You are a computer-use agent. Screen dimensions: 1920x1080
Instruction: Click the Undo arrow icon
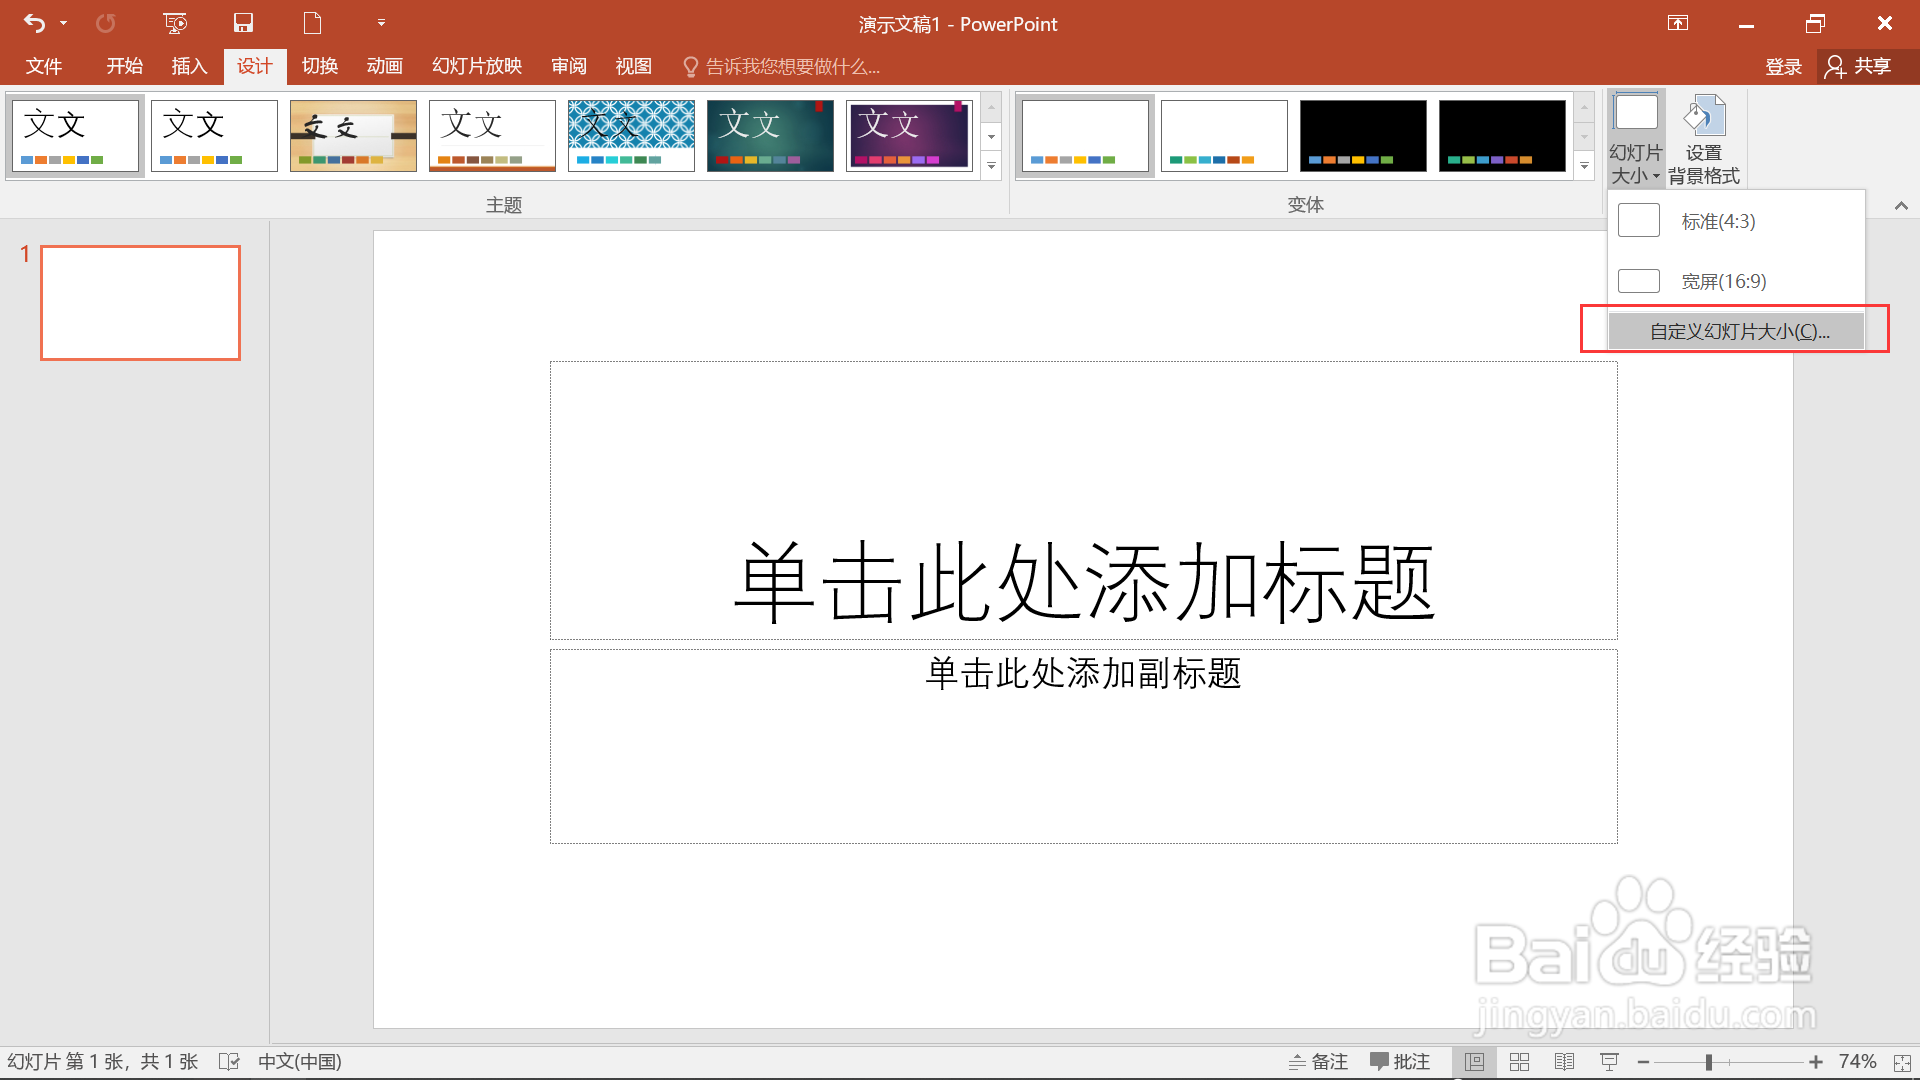tap(34, 23)
